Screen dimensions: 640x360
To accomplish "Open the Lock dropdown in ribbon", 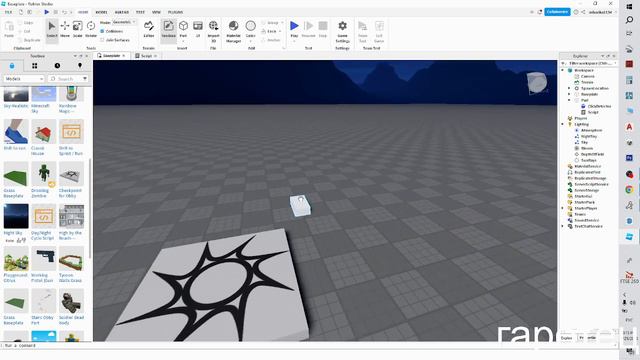I will point(271,31).
